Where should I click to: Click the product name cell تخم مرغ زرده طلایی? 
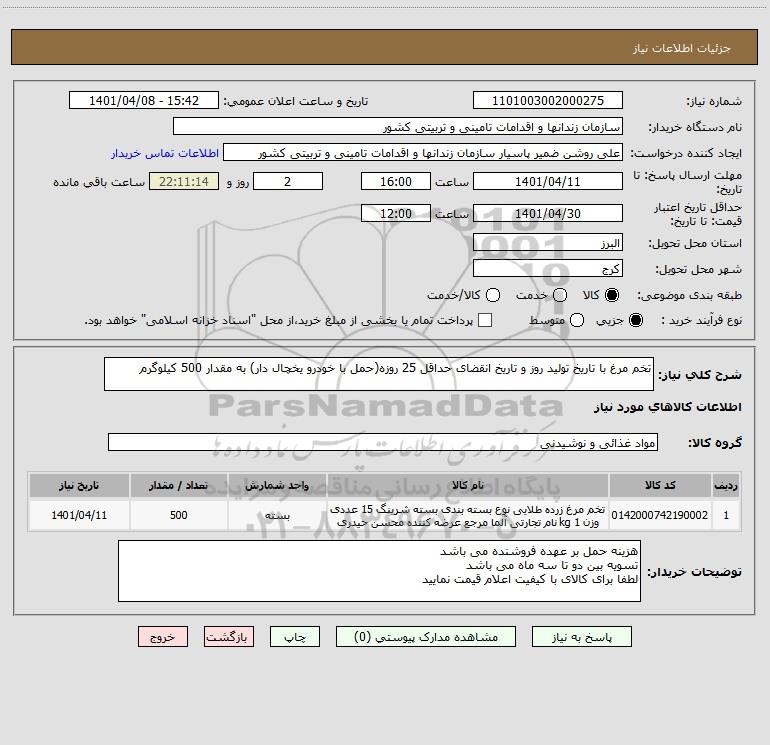468,515
